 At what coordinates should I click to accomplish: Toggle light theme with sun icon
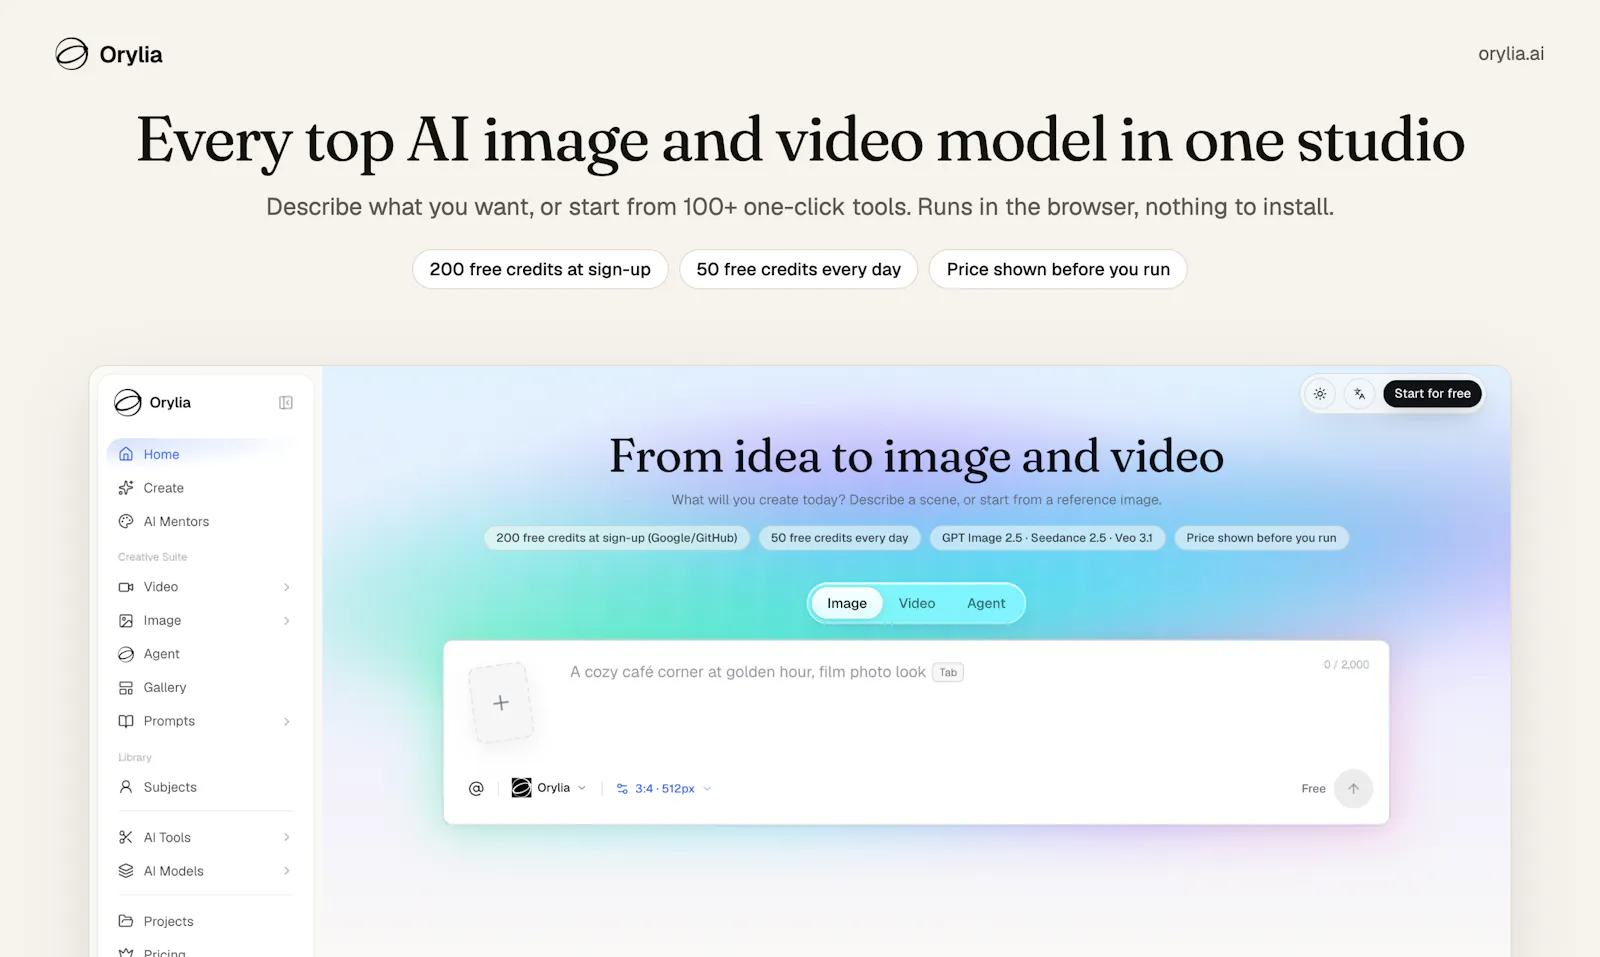point(1320,394)
